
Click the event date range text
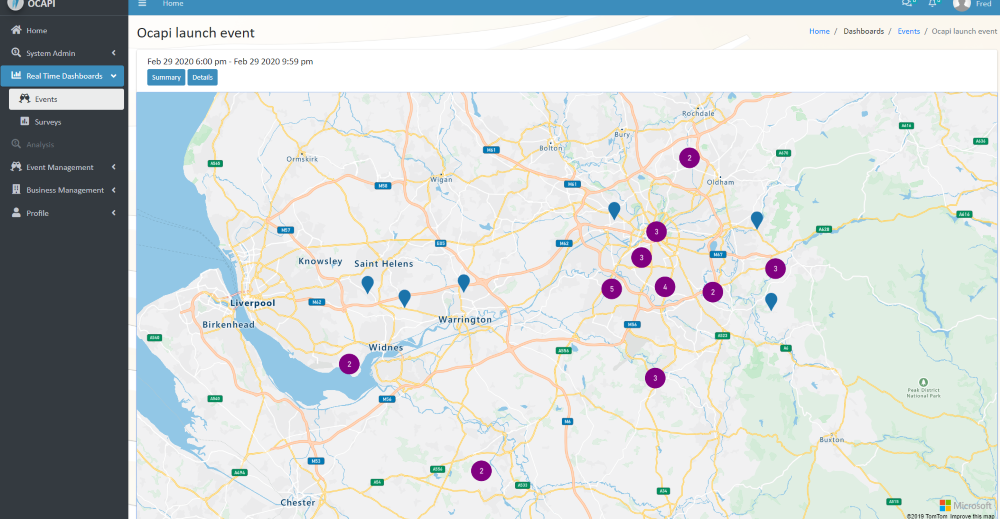tap(230, 61)
